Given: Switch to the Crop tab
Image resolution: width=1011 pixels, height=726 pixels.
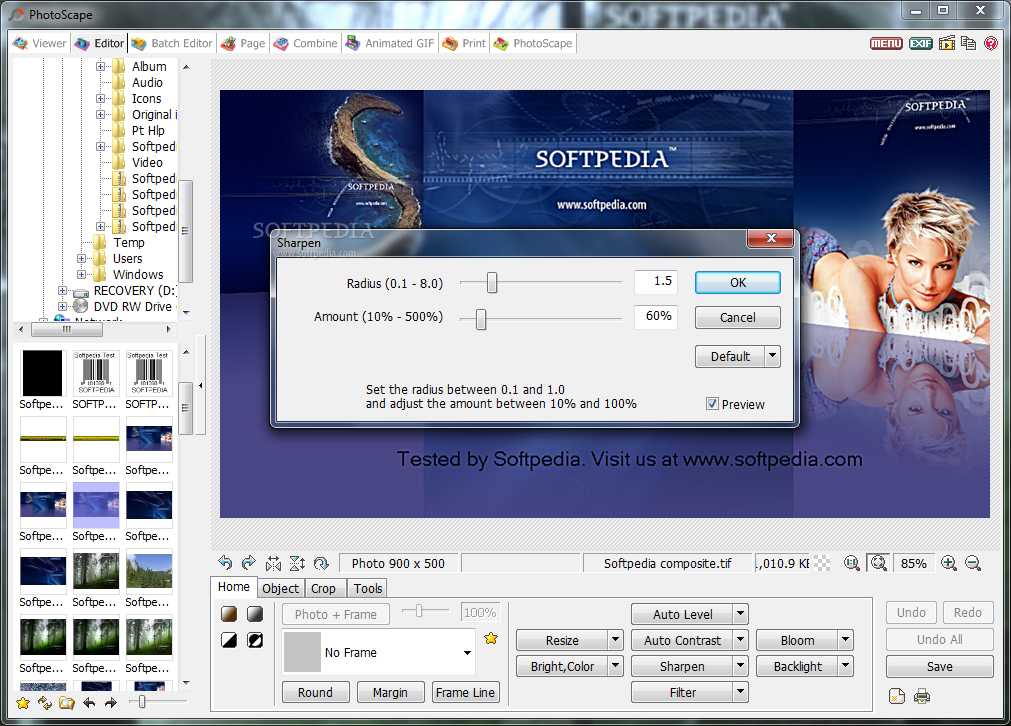Looking at the screenshot, I should point(323,588).
